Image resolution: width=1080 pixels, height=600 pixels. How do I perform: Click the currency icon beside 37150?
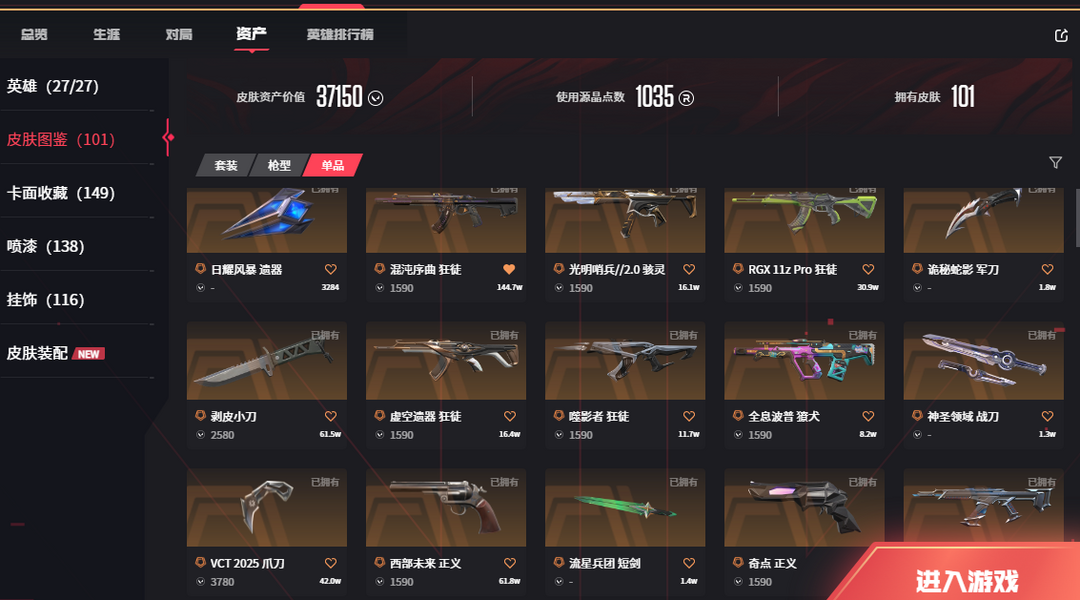pos(375,98)
